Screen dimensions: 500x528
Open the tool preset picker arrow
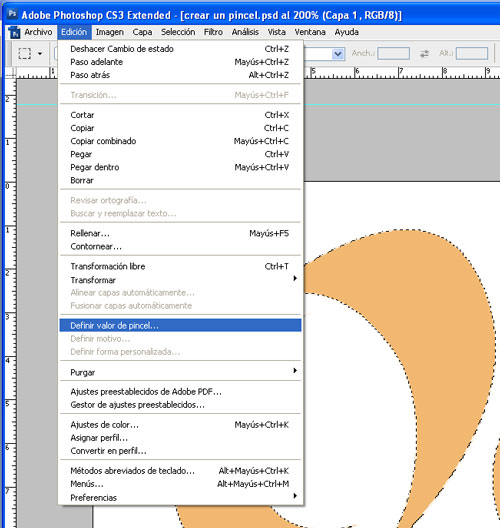(40, 54)
